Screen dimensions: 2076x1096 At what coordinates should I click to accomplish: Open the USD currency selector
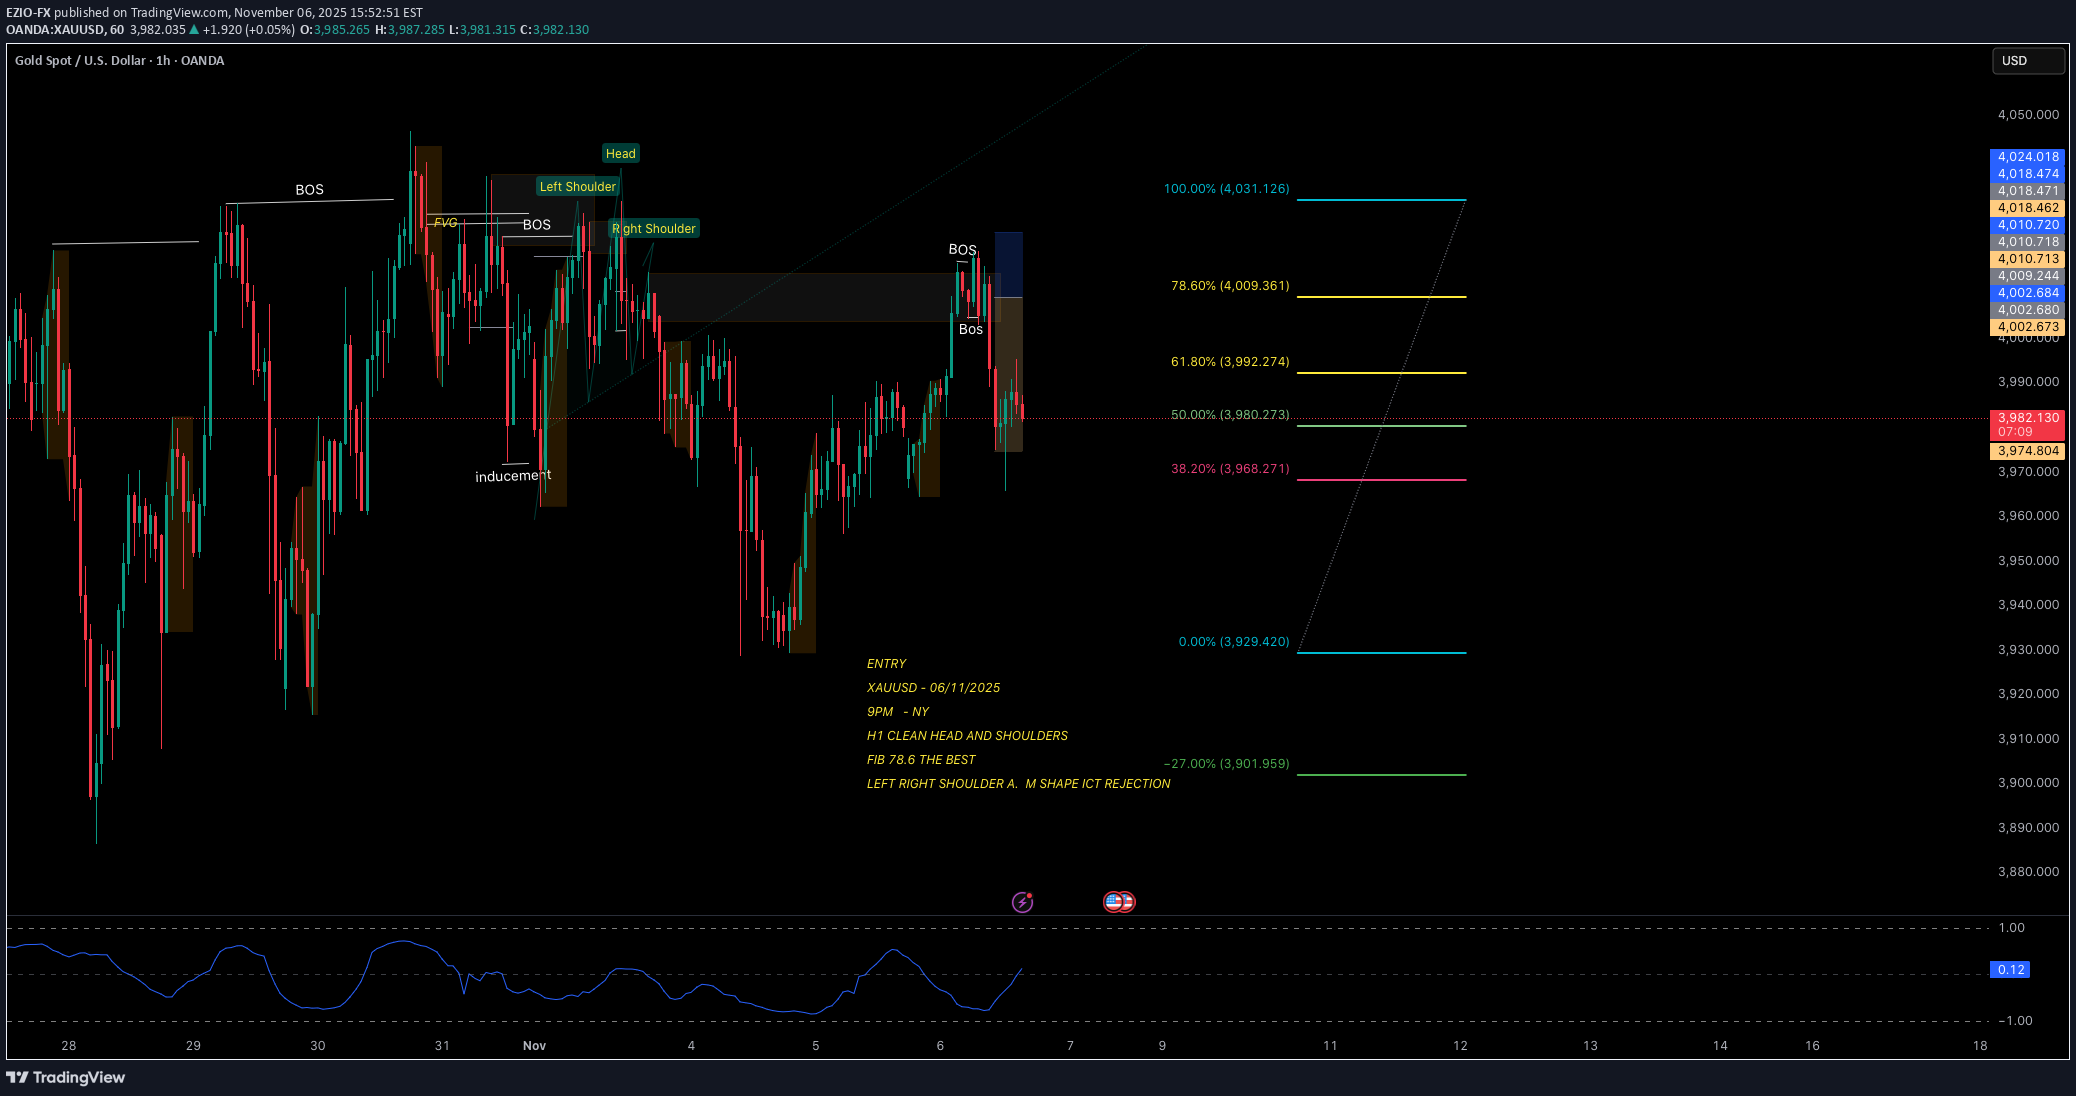tap(2027, 61)
